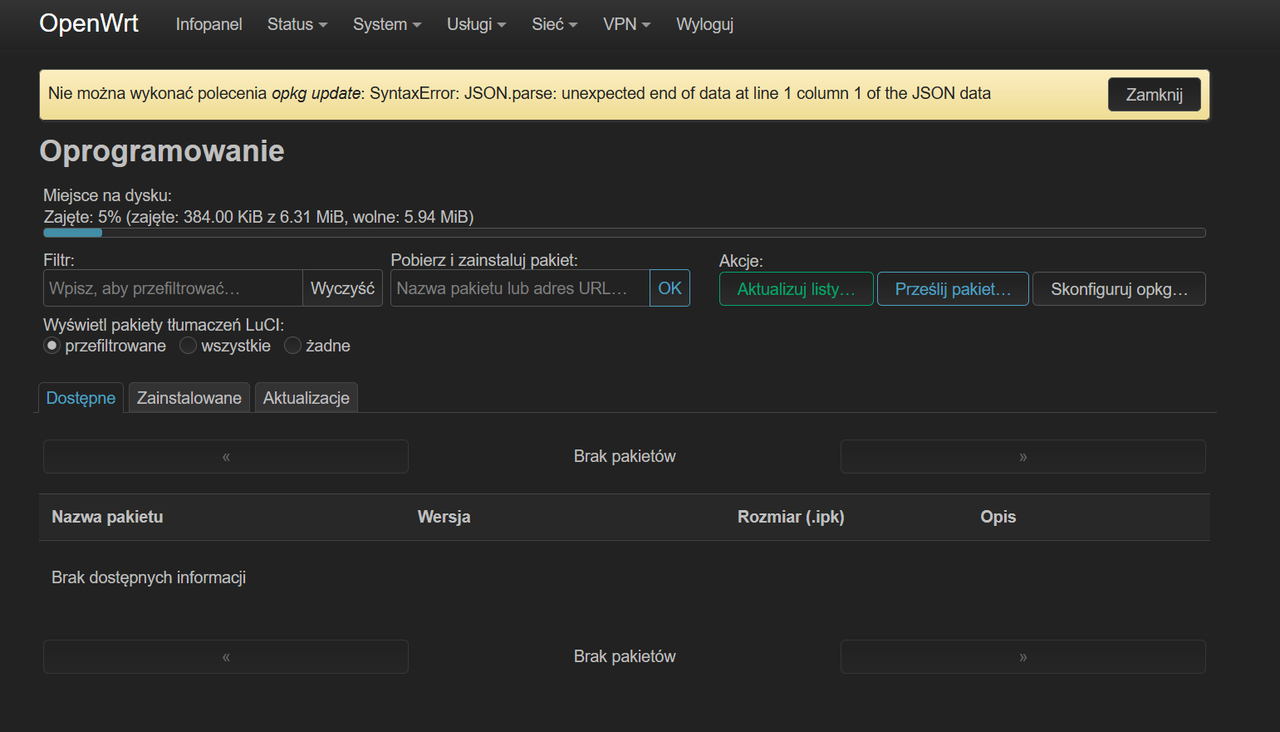The height and width of the screenshot is (732, 1280).
Task: Clear the filter with Wyczyść
Action: (342, 288)
